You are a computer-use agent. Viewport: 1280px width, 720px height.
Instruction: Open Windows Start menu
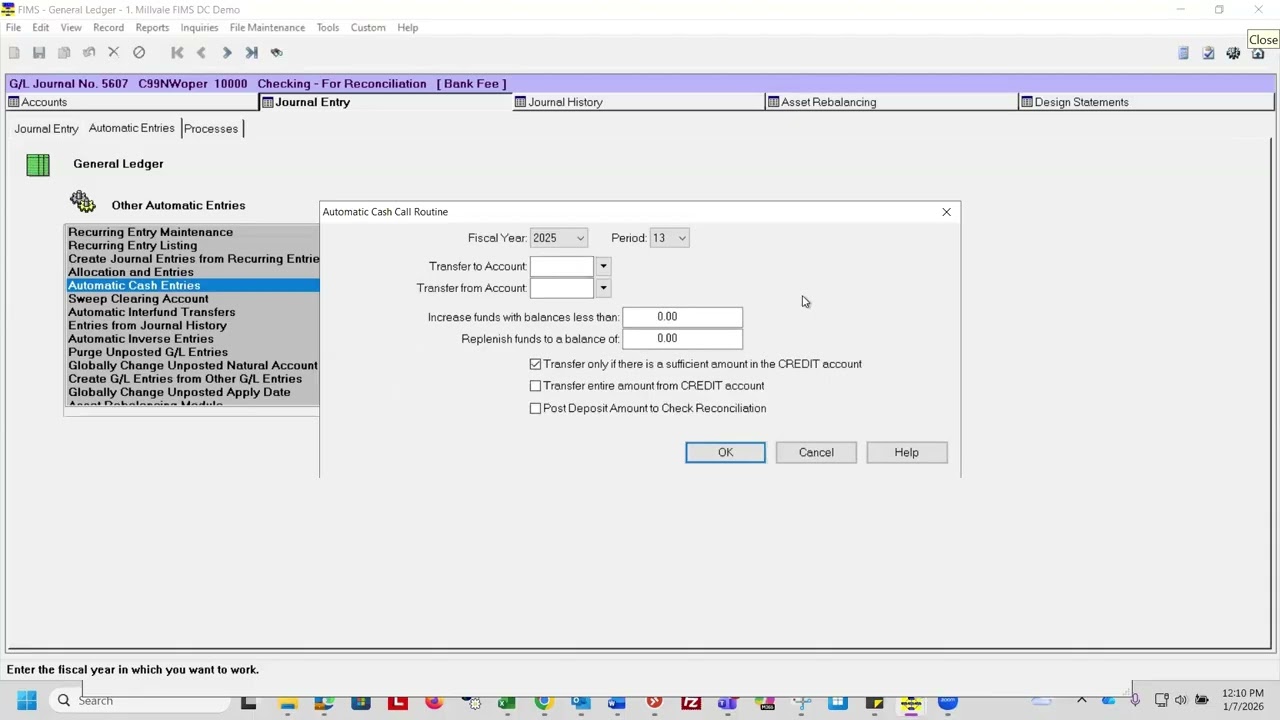pyautogui.click(x=26, y=701)
